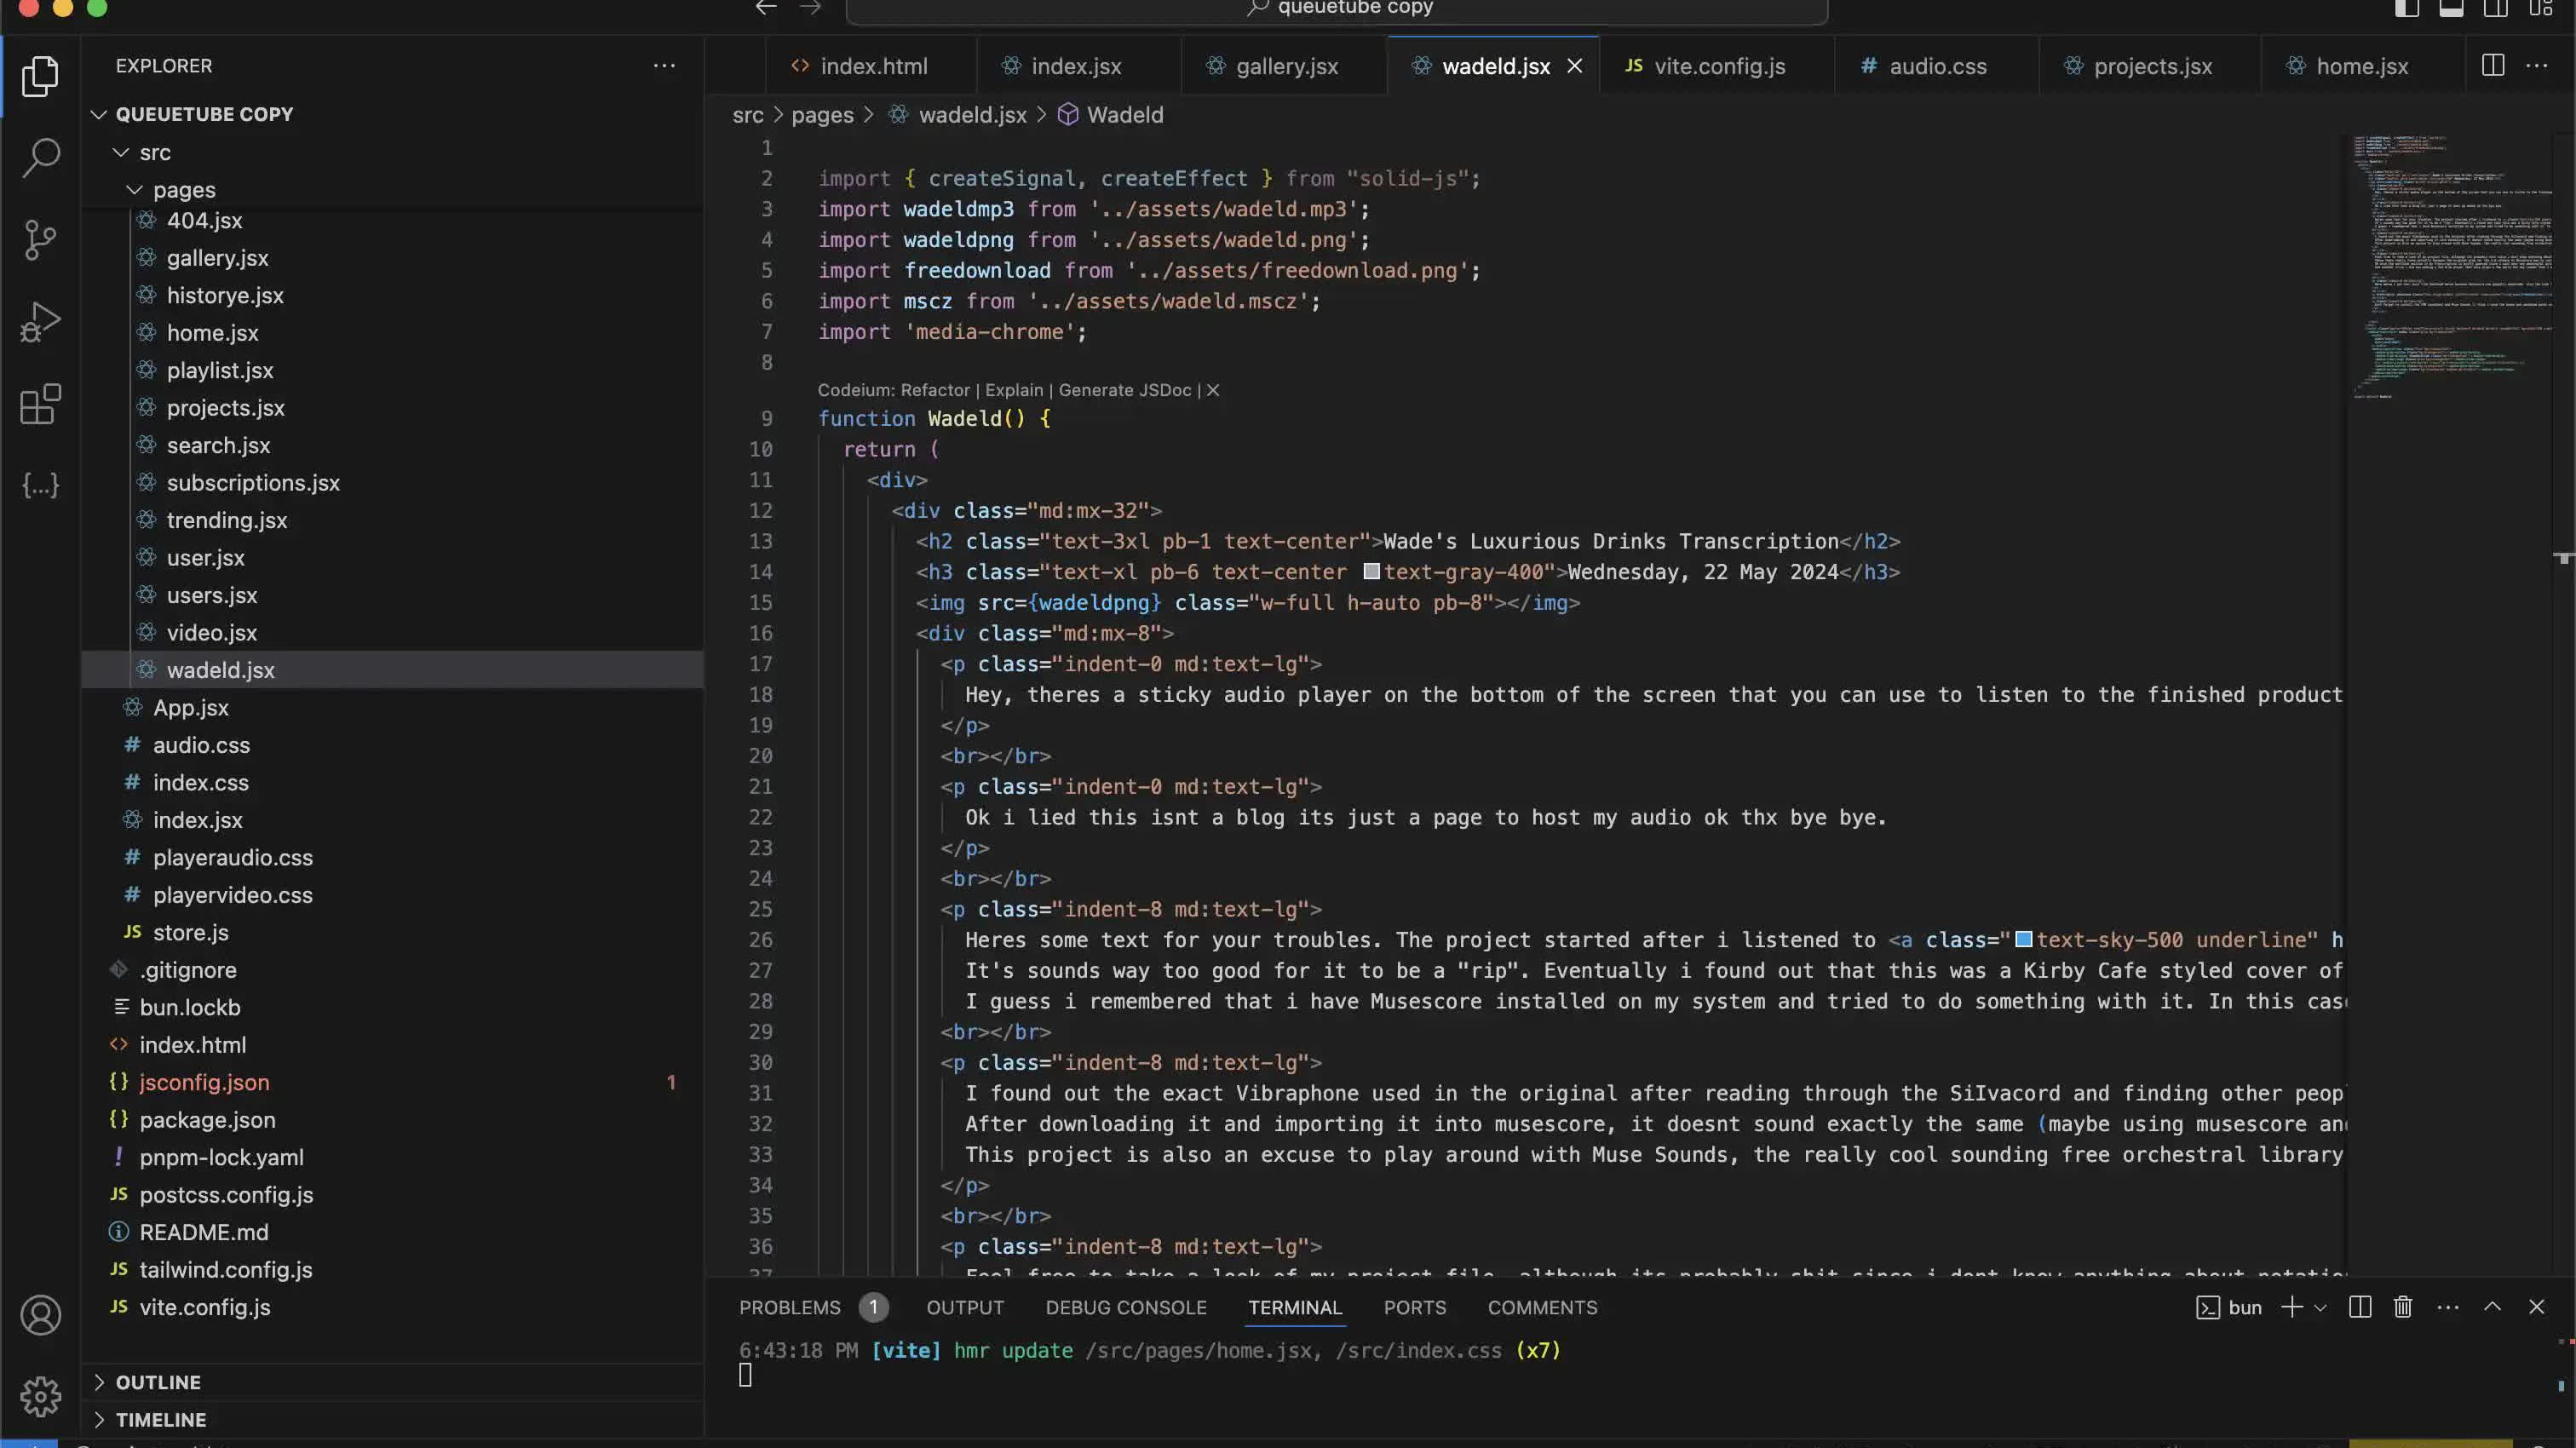
Task: Open the new terminal launch profile dropdown
Action: pyautogui.click(x=2321, y=1307)
